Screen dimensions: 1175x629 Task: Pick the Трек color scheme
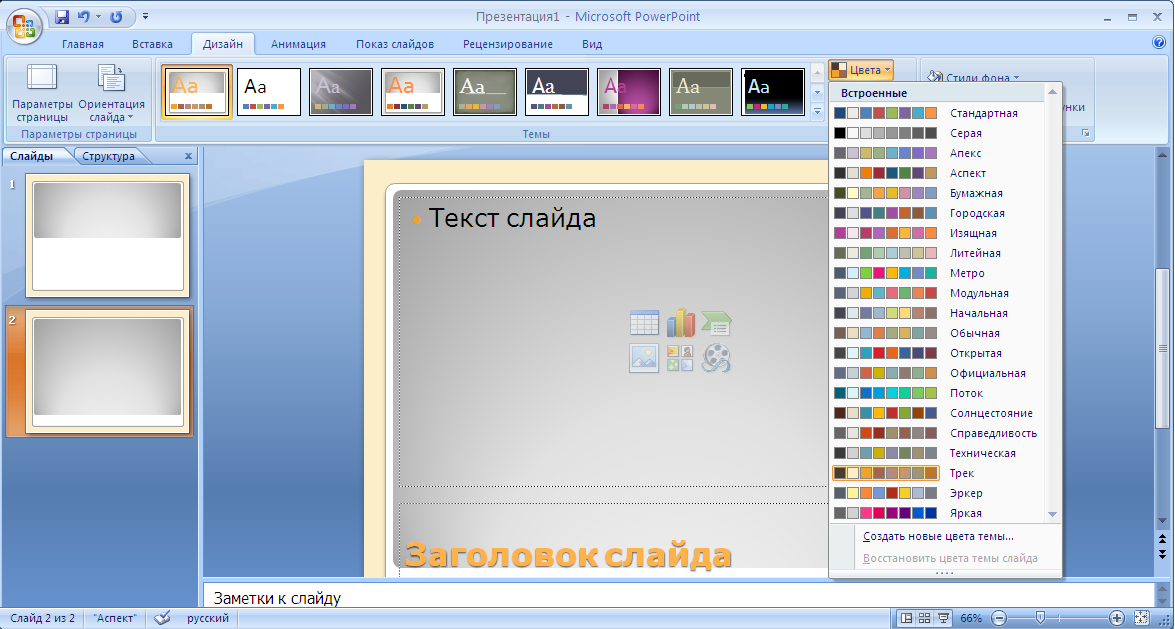938,473
